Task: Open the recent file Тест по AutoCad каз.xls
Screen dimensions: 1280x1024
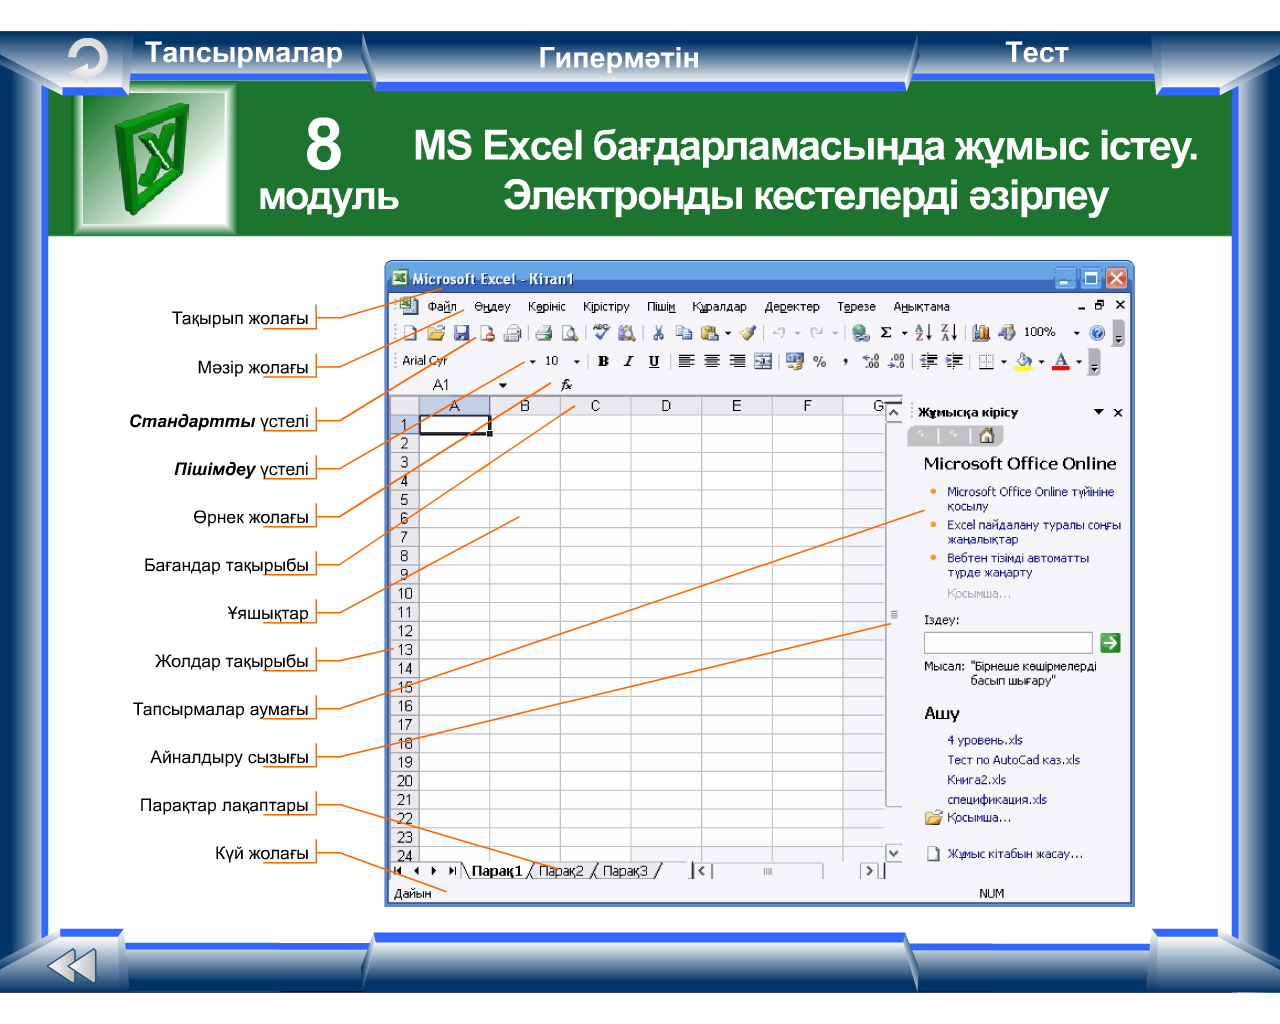Action: pyautogui.click(x=1013, y=760)
